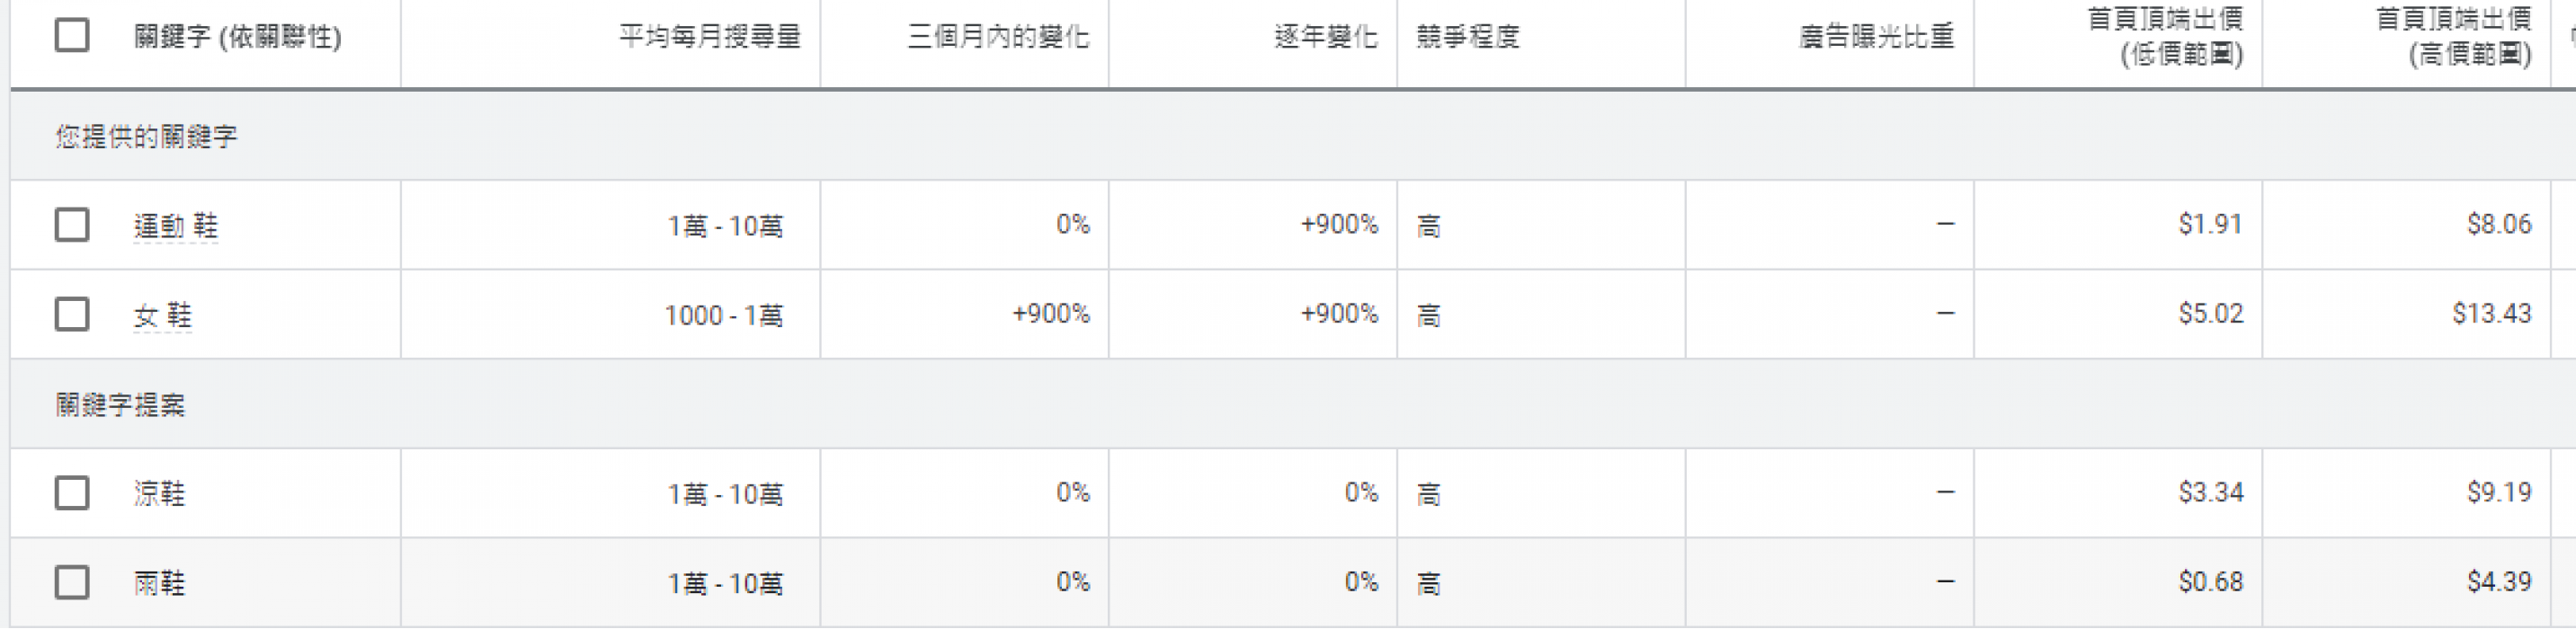
Task: Check the box for 女 鞋
Action: 72,314
